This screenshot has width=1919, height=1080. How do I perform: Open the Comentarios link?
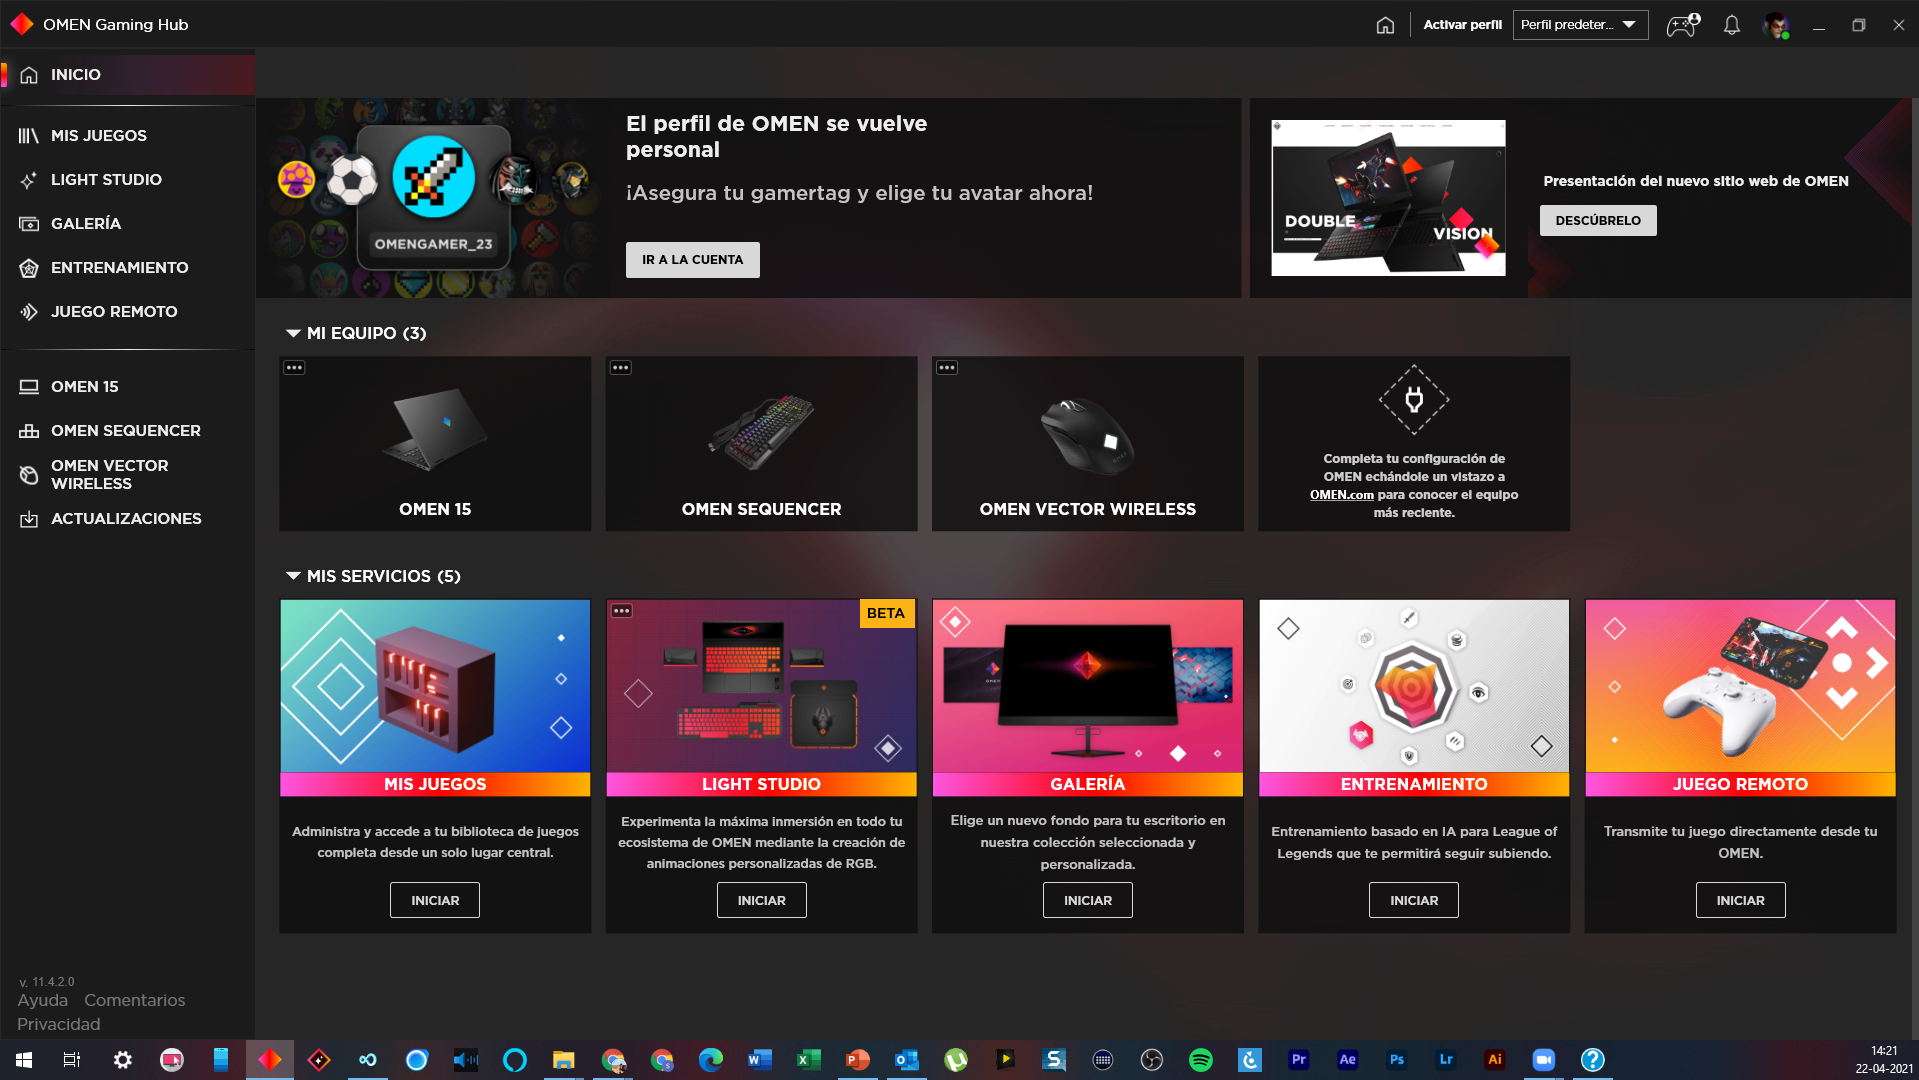point(135,1001)
